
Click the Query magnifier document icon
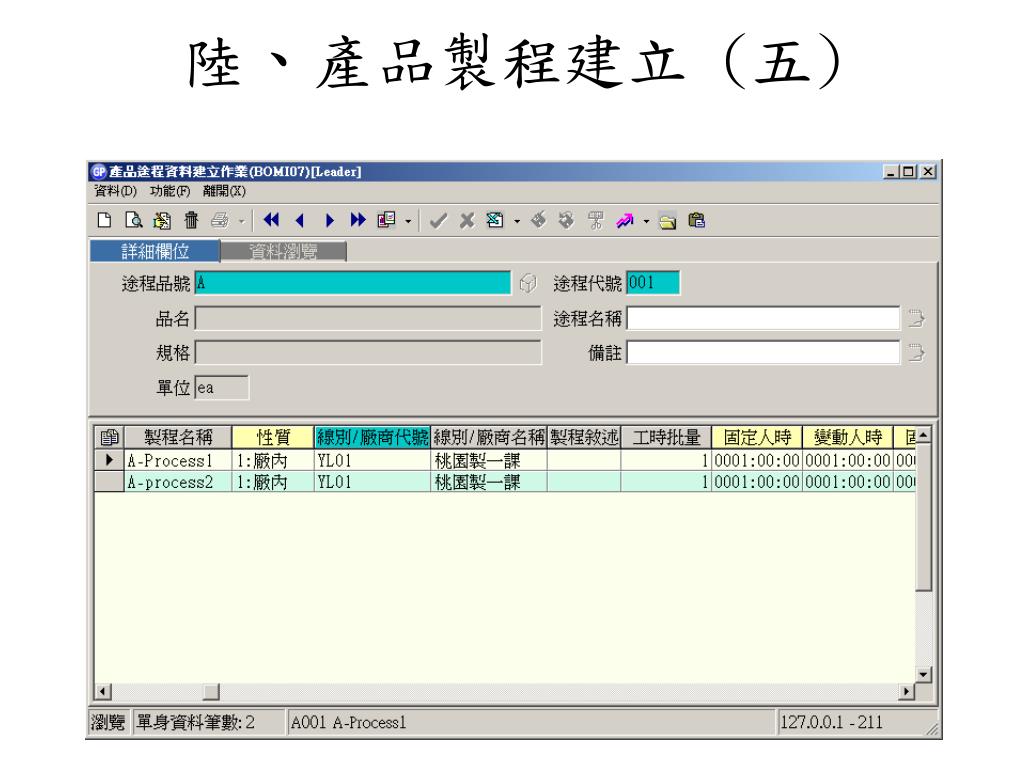pos(133,220)
